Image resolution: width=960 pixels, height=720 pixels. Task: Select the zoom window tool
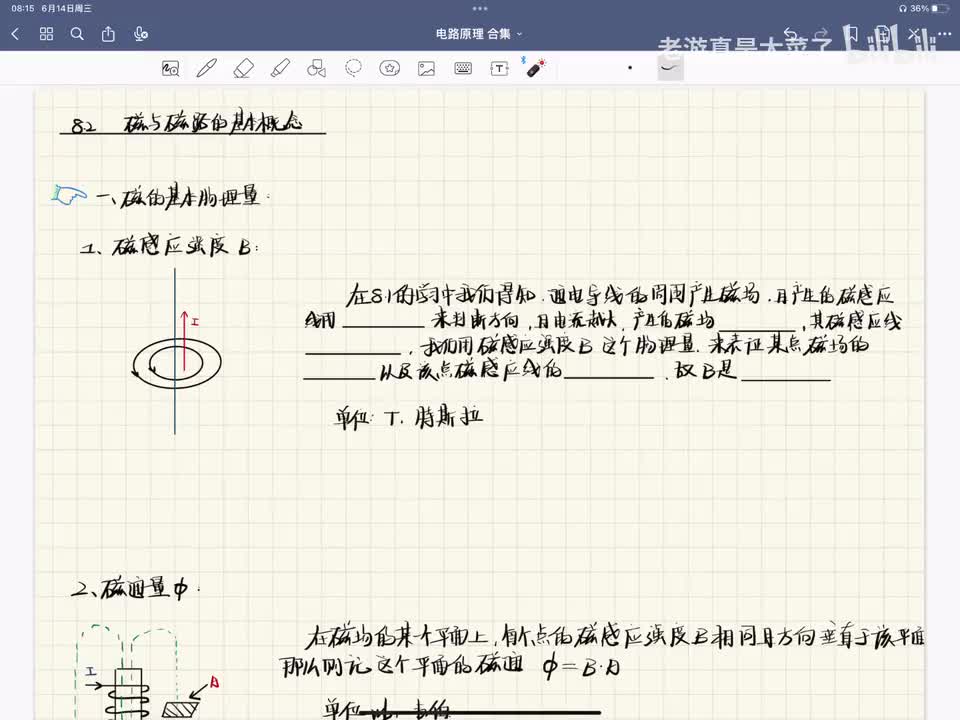coord(170,68)
